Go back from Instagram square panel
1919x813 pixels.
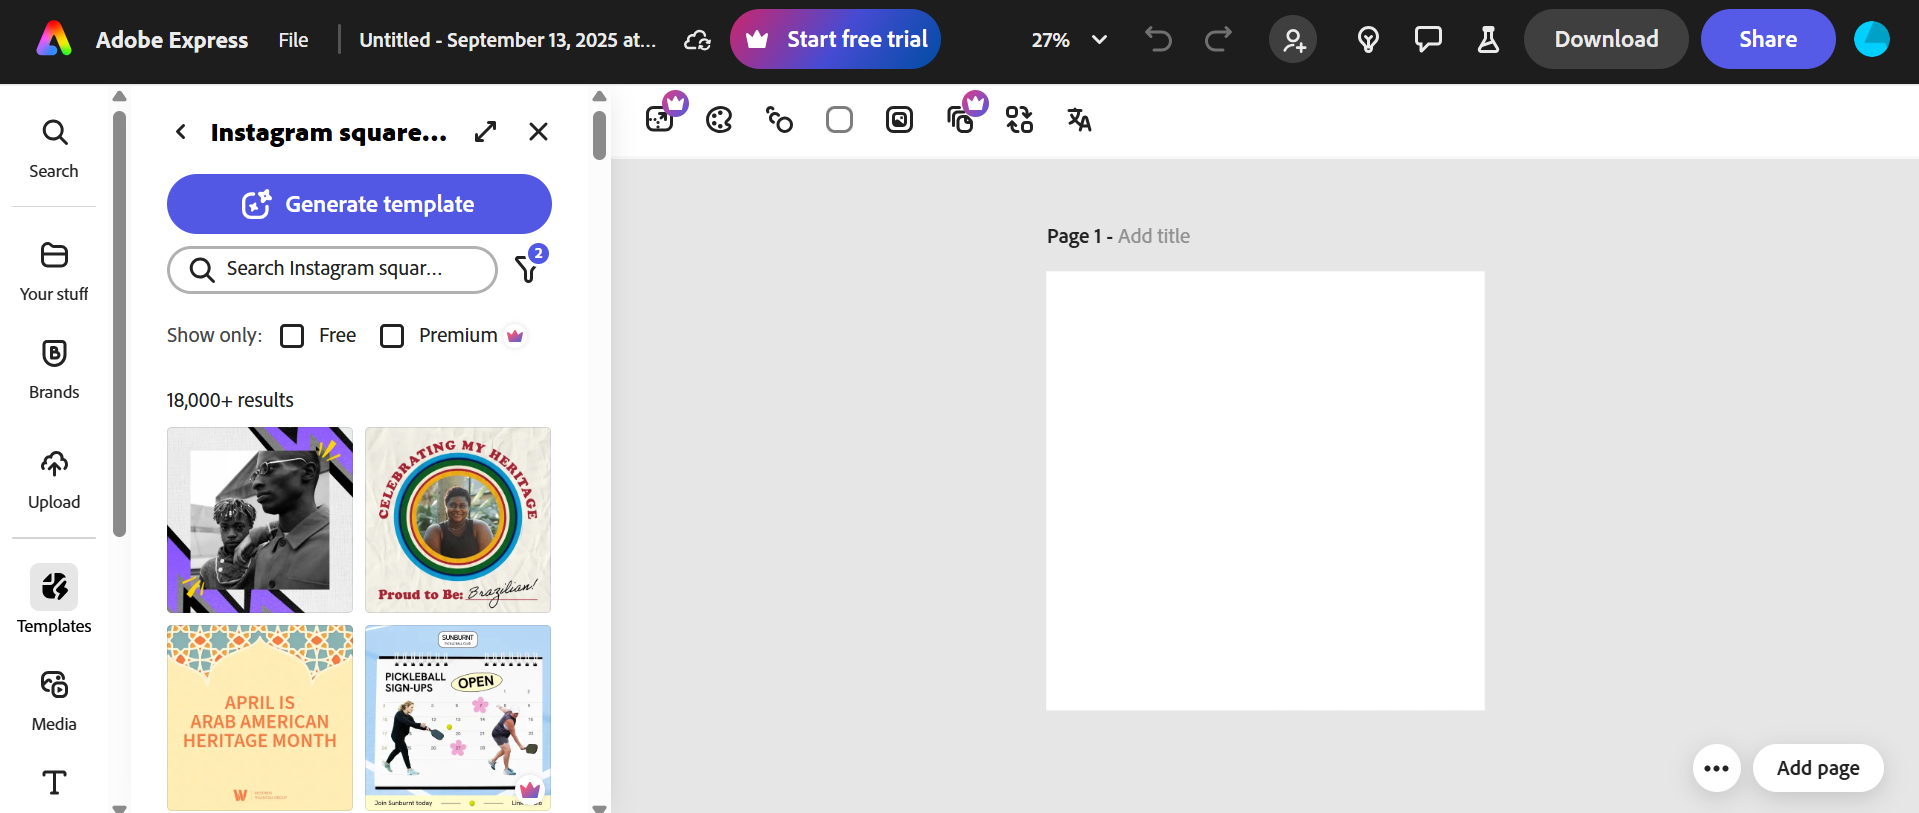(x=181, y=132)
